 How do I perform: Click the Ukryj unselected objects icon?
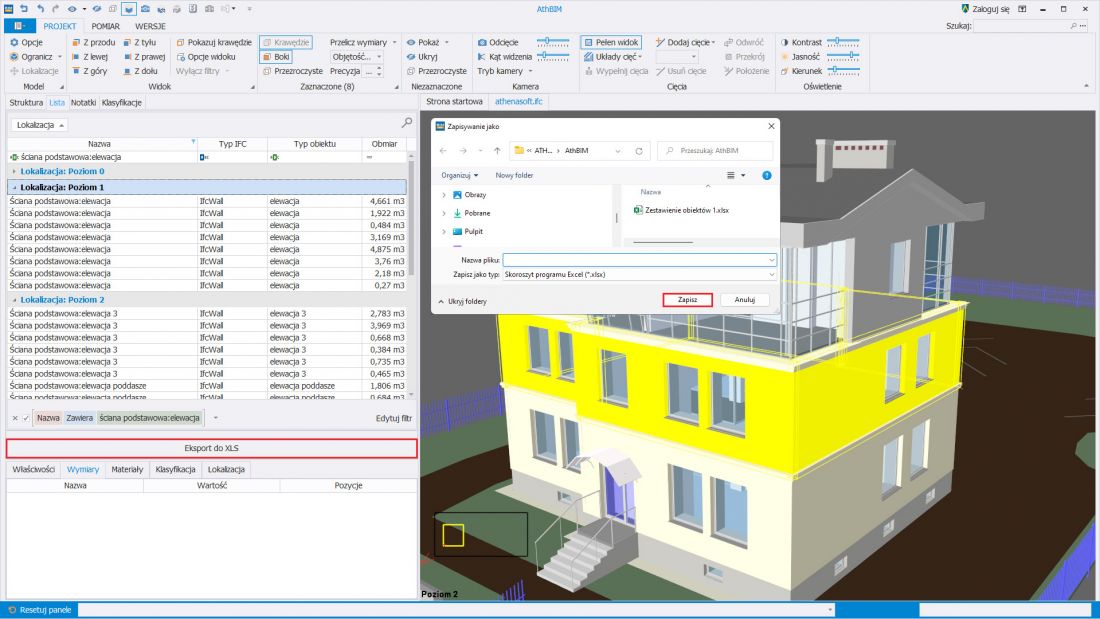coord(411,57)
